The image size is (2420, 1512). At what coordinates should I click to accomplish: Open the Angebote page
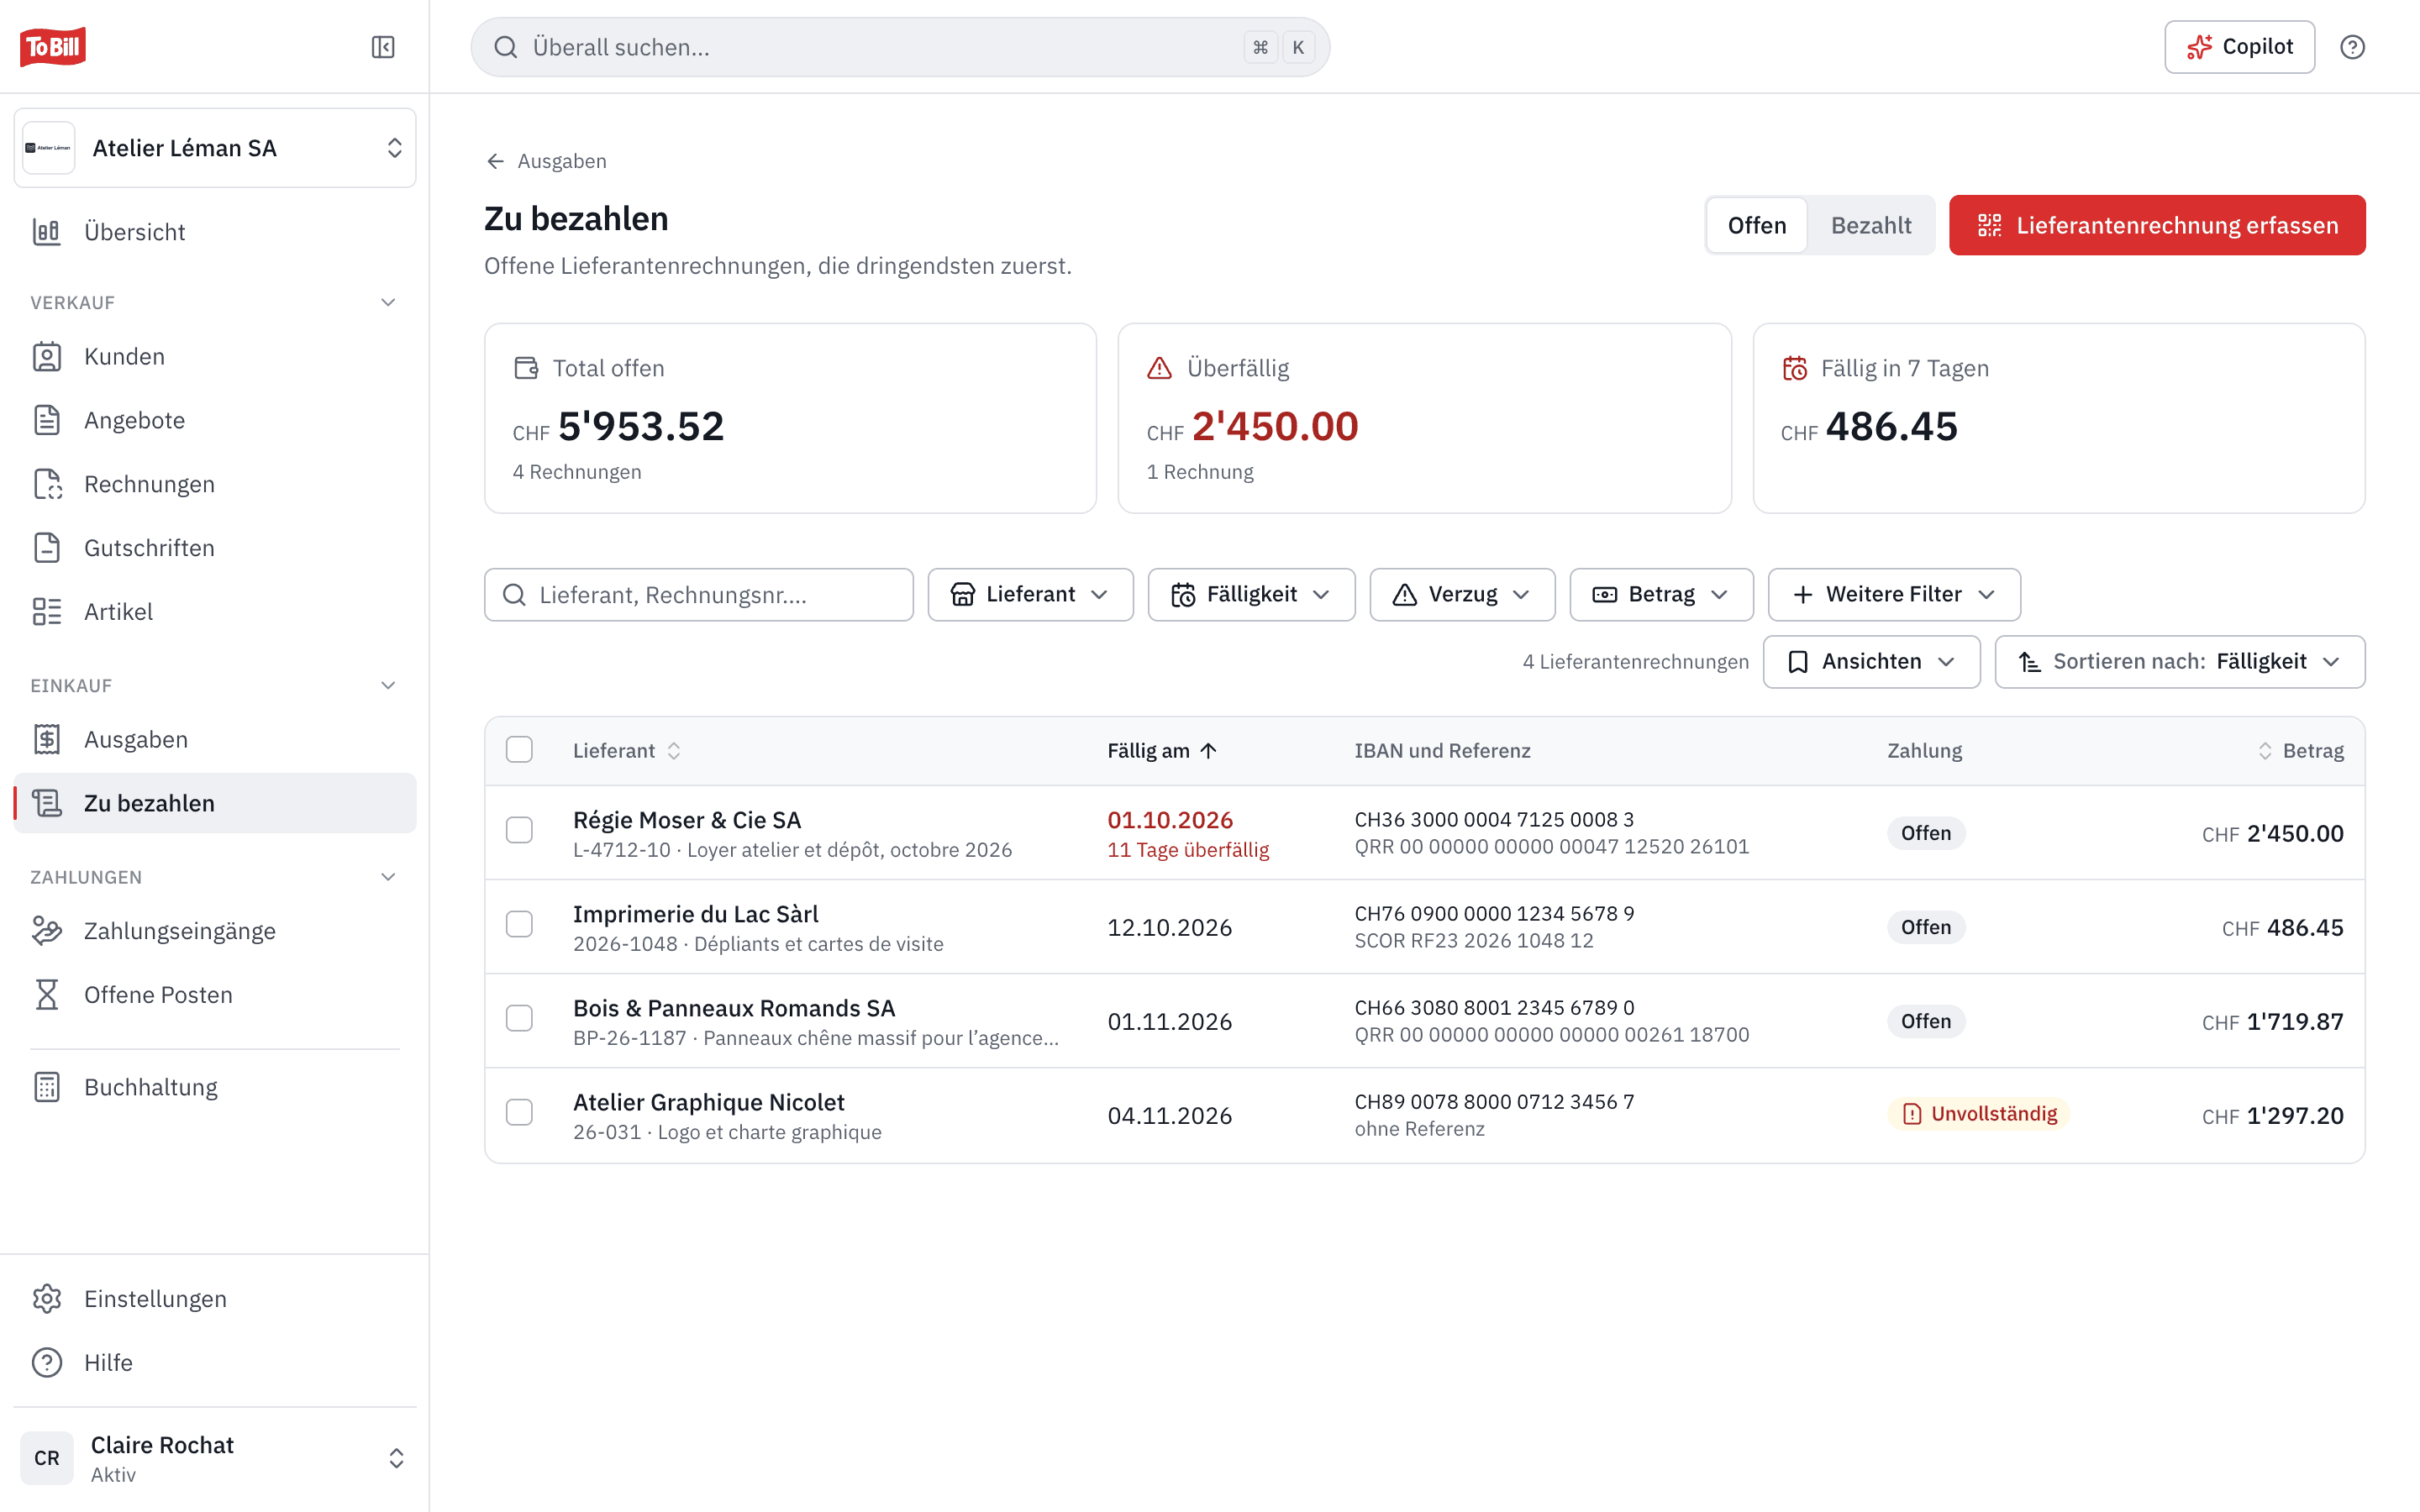pyautogui.click(x=215, y=420)
